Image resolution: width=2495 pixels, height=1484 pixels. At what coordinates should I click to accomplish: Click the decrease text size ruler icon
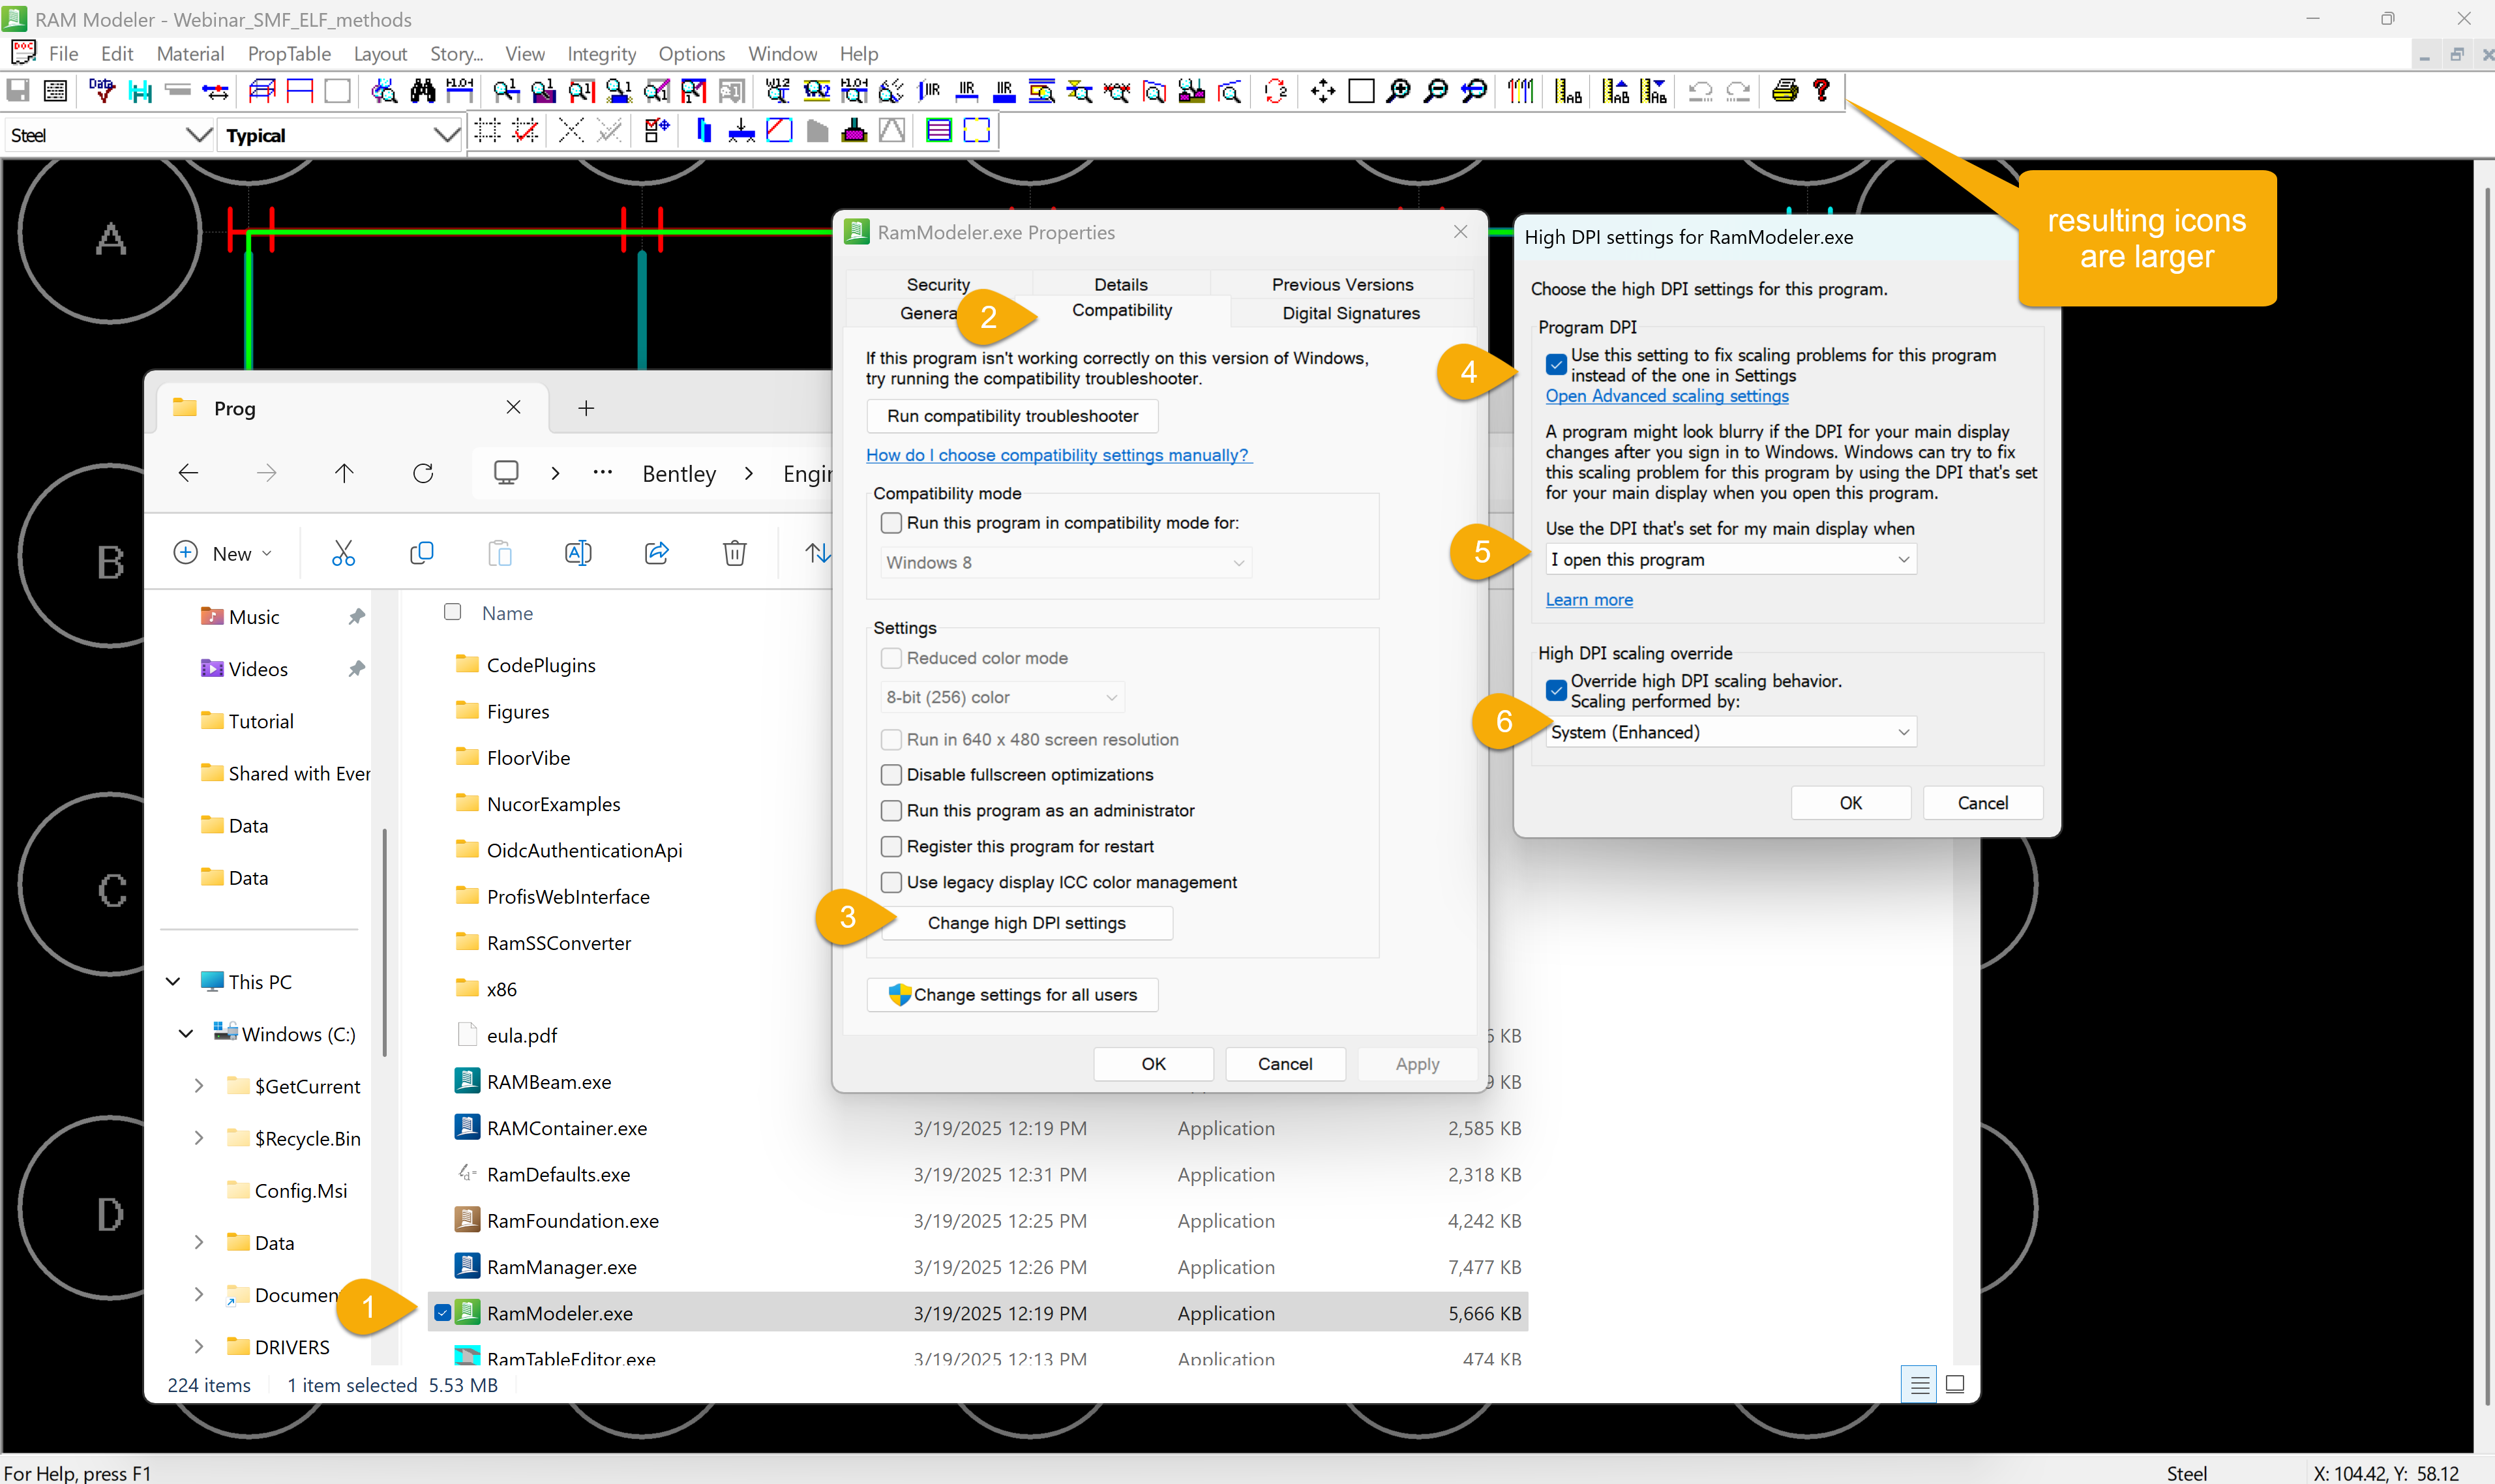(x=1654, y=91)
